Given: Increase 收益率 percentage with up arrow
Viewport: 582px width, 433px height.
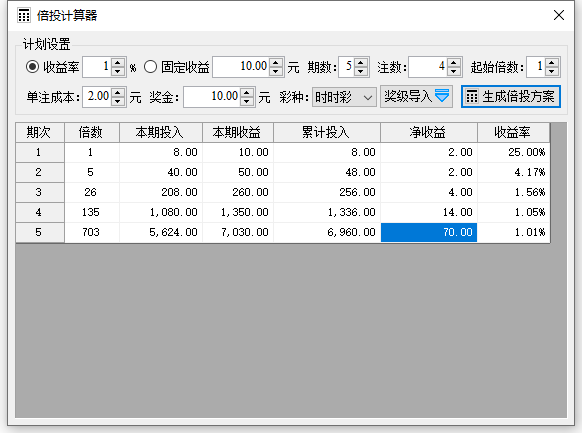Looking at the screenshot, I should pyautogui.click(x=118, y=63).
